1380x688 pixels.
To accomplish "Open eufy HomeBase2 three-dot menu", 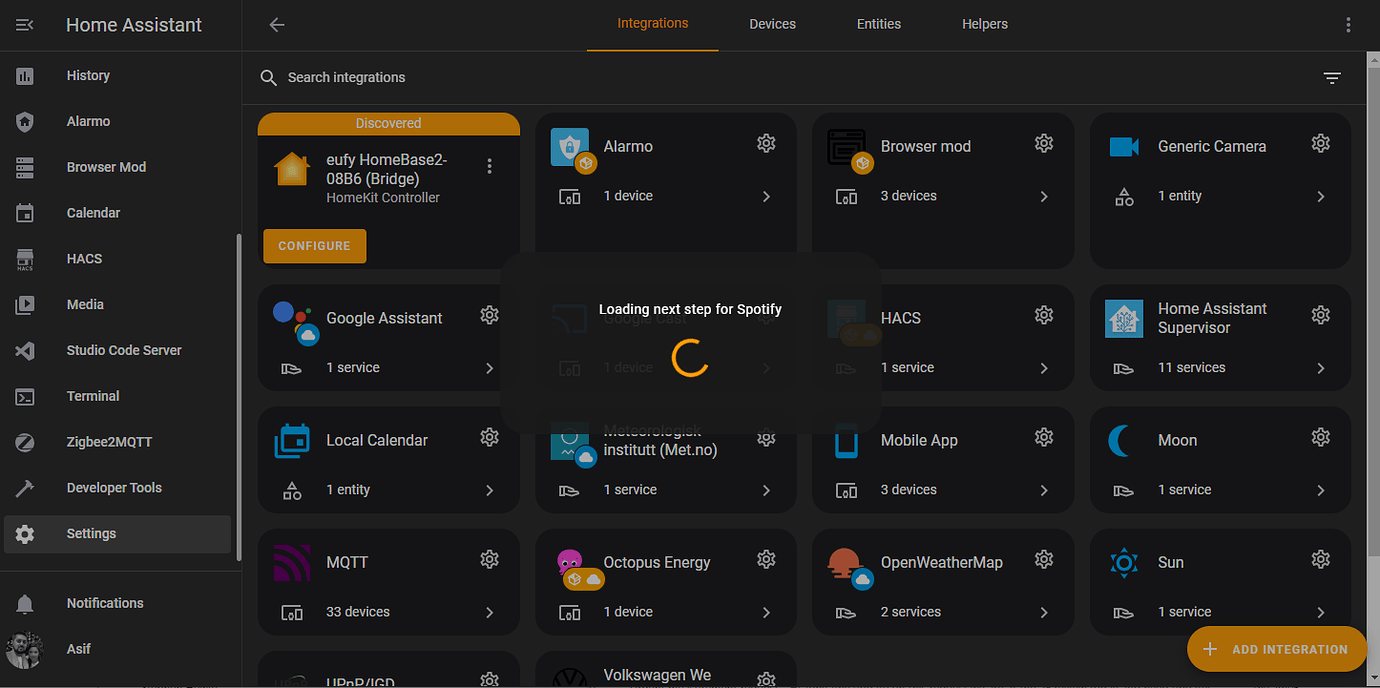I will (489, 166).
